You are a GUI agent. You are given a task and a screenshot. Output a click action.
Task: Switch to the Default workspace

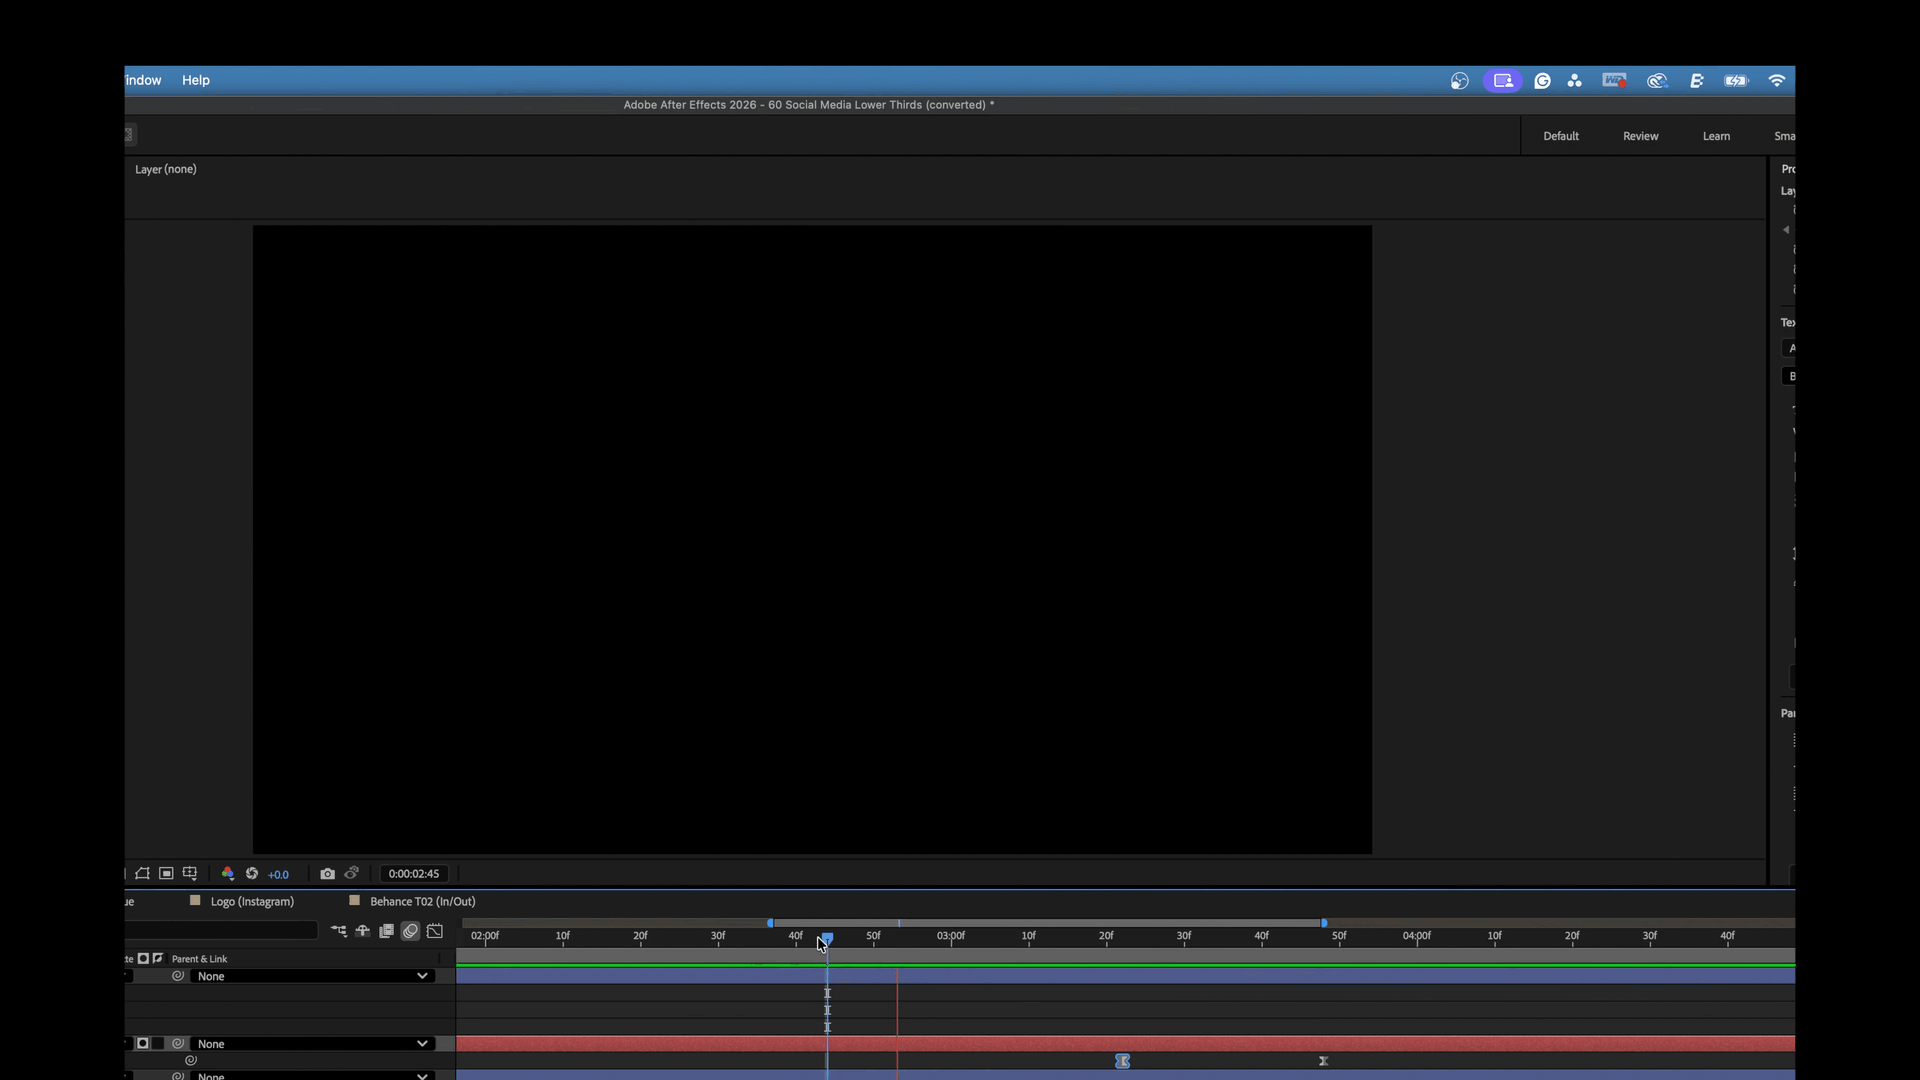click(x=1561, y=136)
